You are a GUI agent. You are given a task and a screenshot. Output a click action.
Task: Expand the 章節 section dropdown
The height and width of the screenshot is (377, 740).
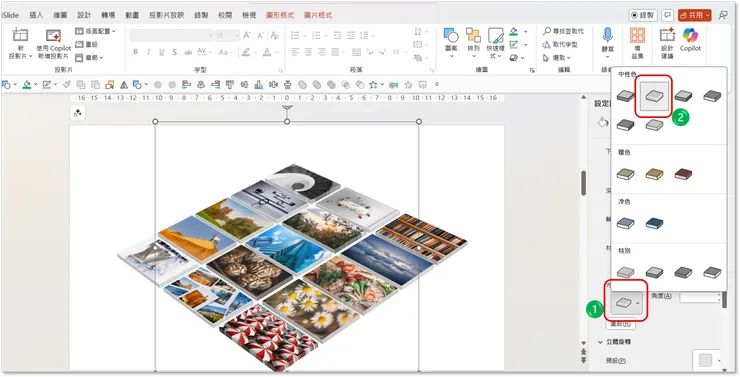click(89, 58)
